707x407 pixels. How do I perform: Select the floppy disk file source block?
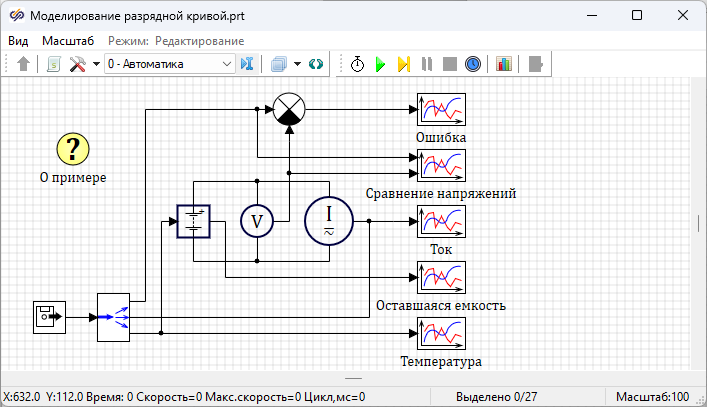pos(48,317)
